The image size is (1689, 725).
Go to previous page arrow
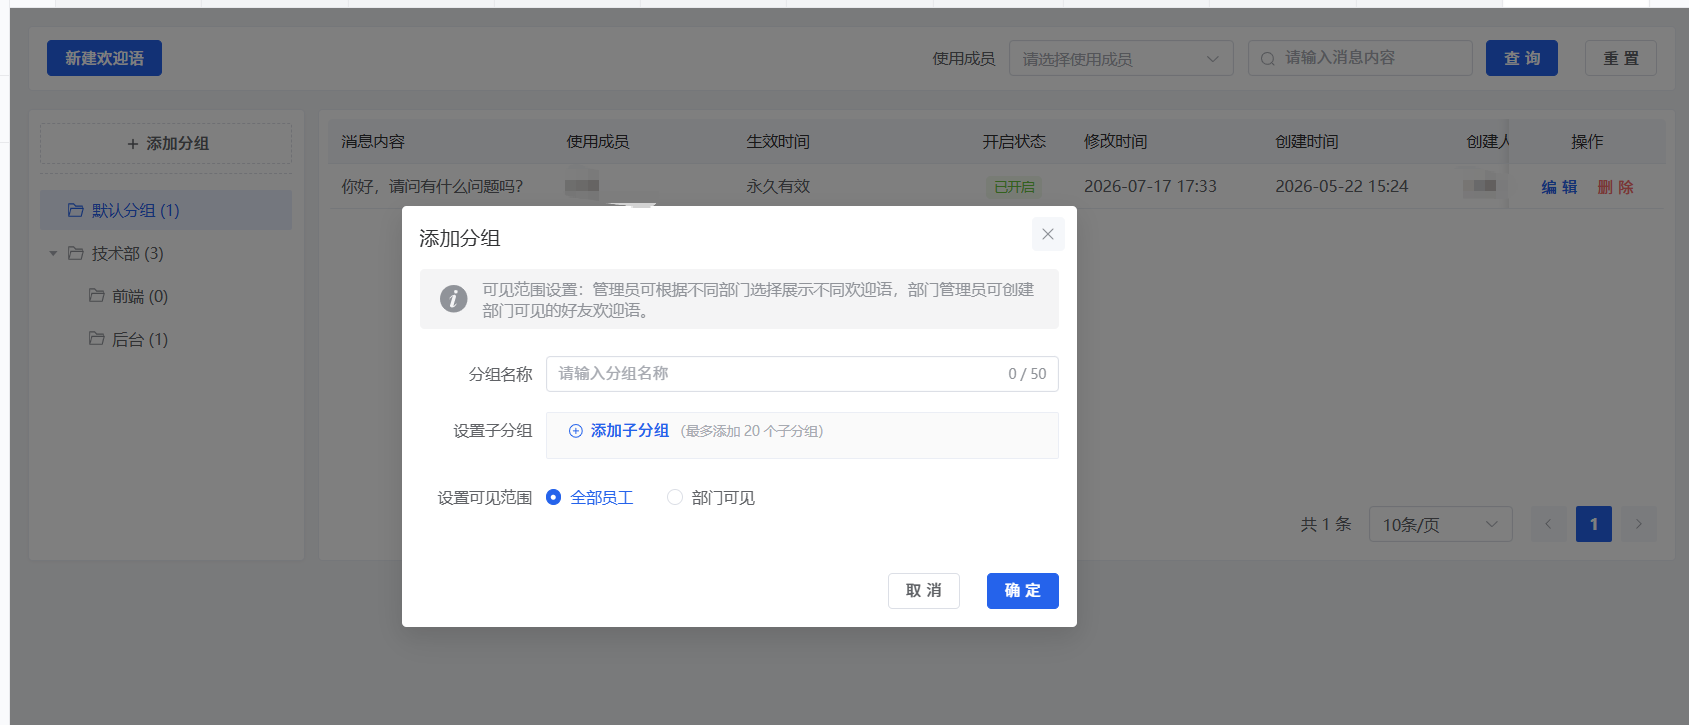tap(1548, 524)
